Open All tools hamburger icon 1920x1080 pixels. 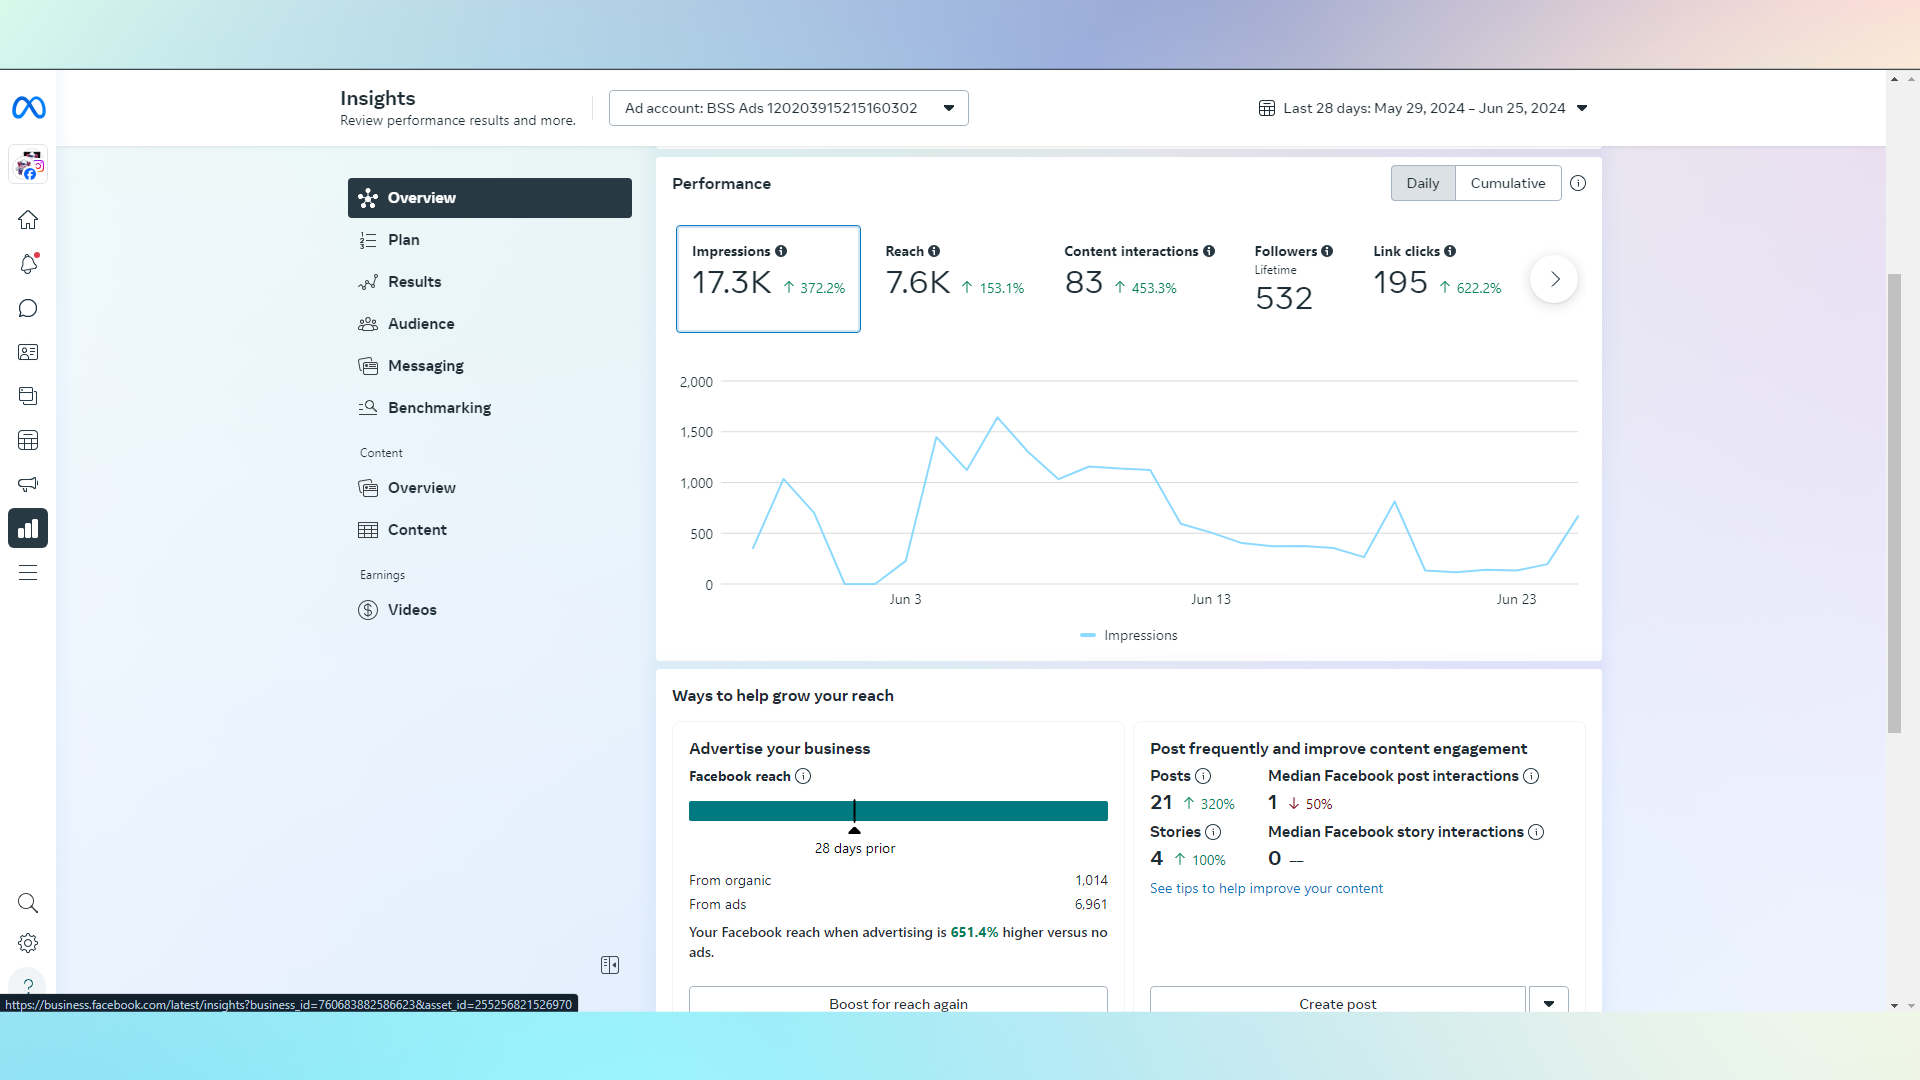point(28,573)
